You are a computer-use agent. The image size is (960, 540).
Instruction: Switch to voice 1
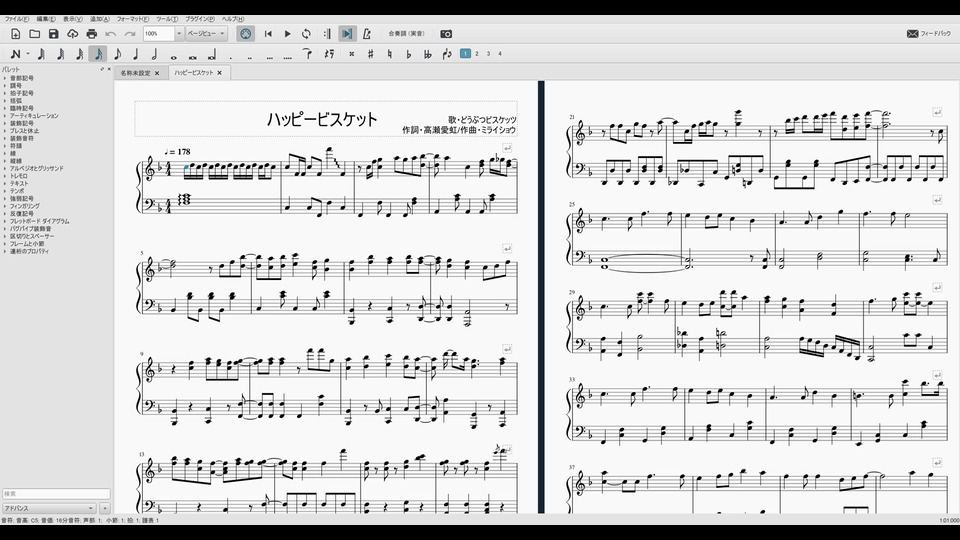(465, 54)
